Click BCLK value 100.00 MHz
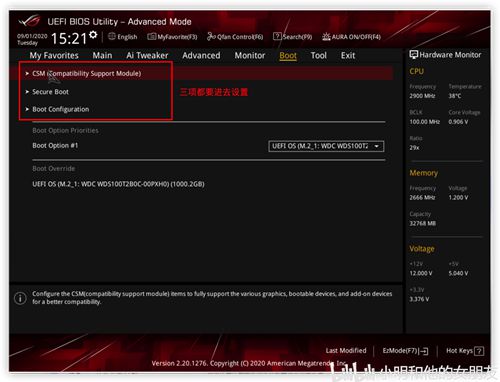 click(425, 122)
